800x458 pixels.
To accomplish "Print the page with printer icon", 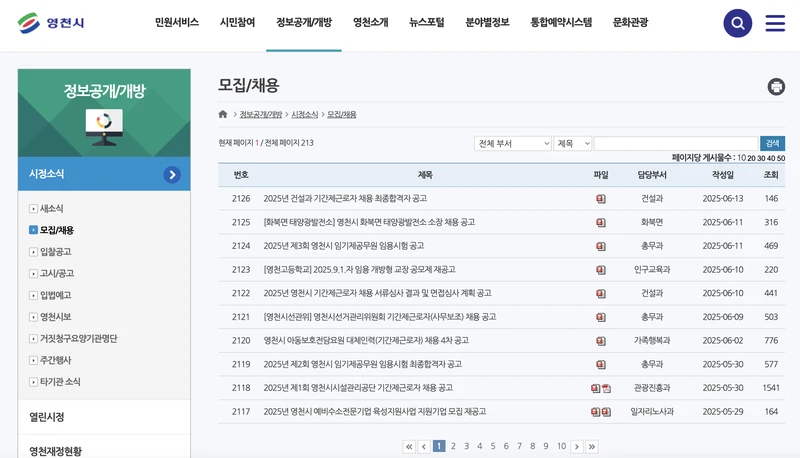I will tap(776, 87).
